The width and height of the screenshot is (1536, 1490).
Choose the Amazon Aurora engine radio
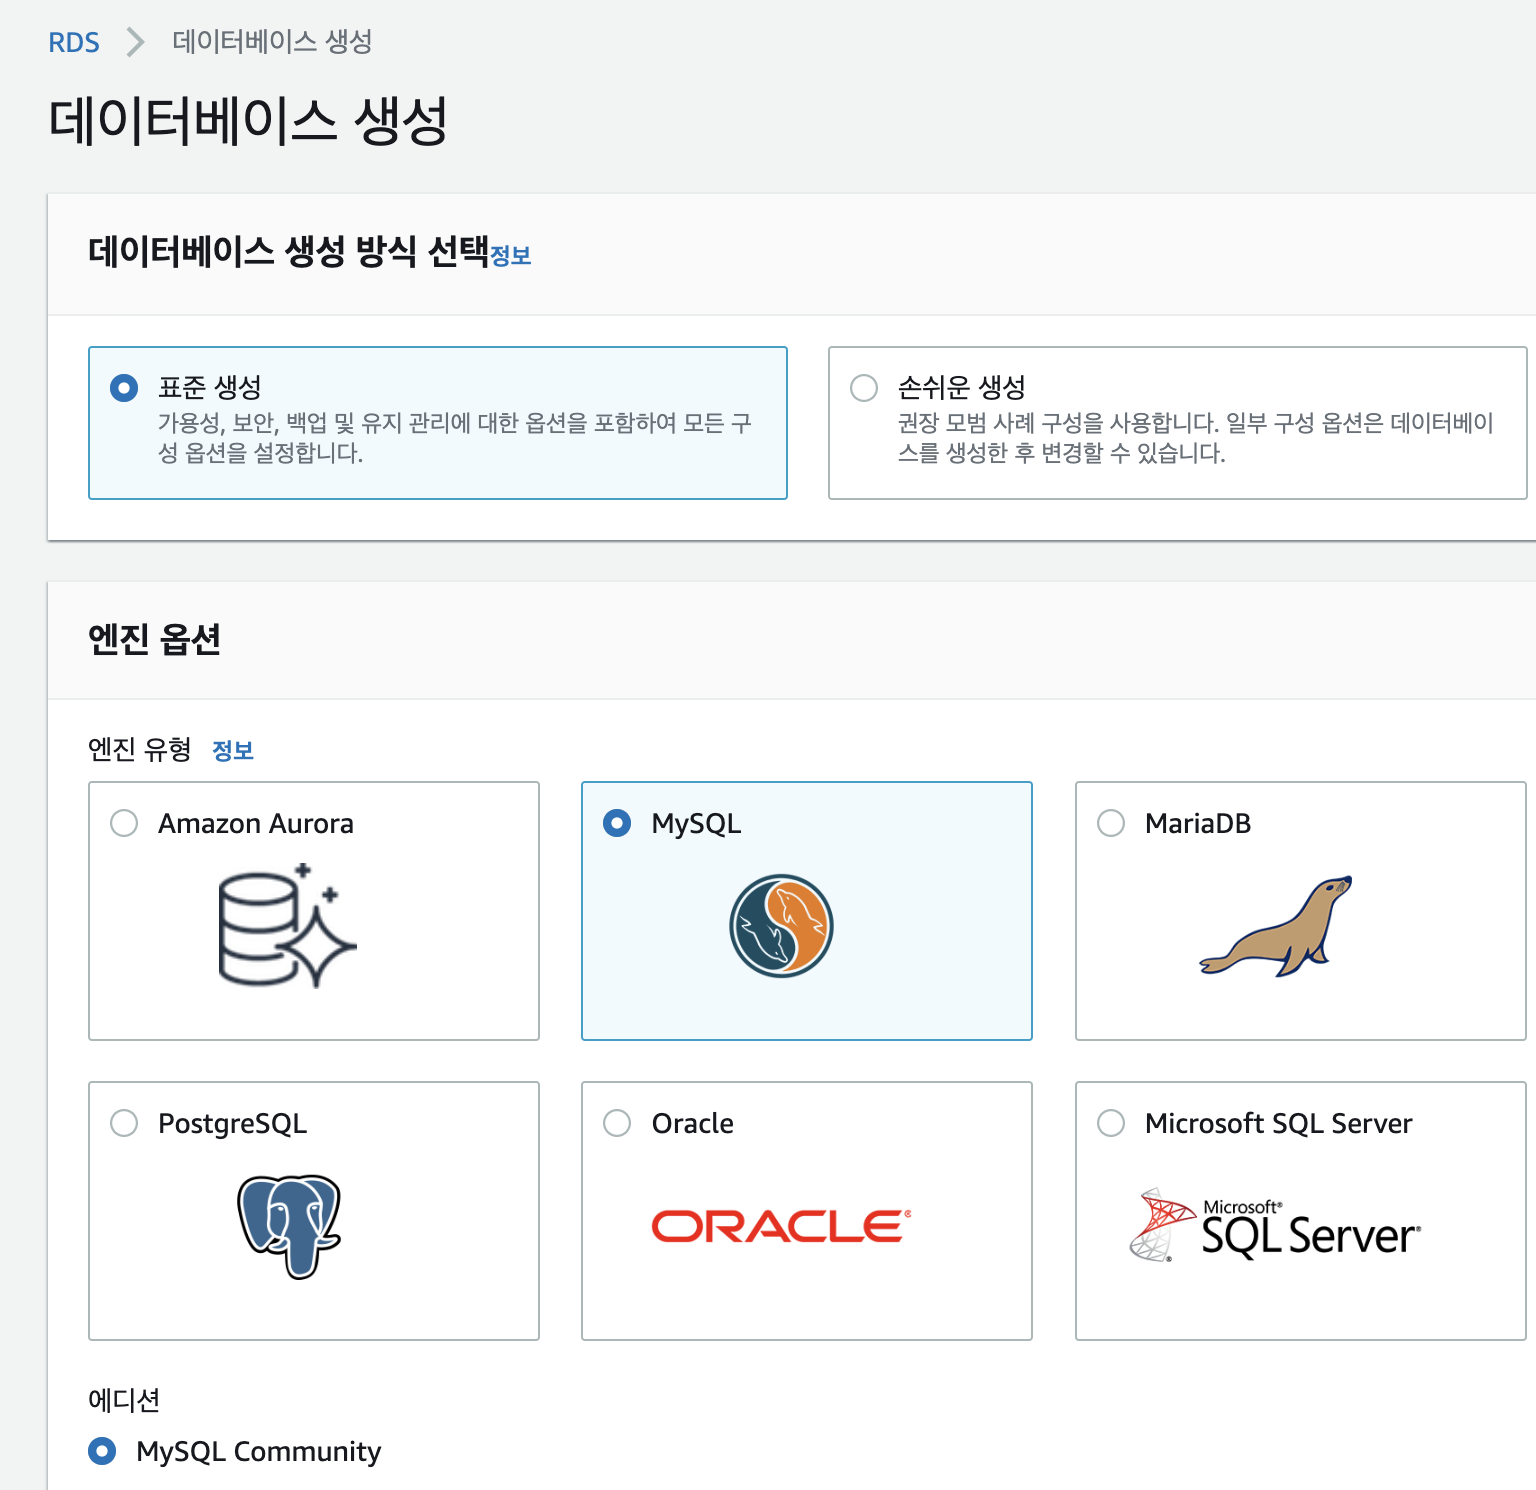(124, 823)
